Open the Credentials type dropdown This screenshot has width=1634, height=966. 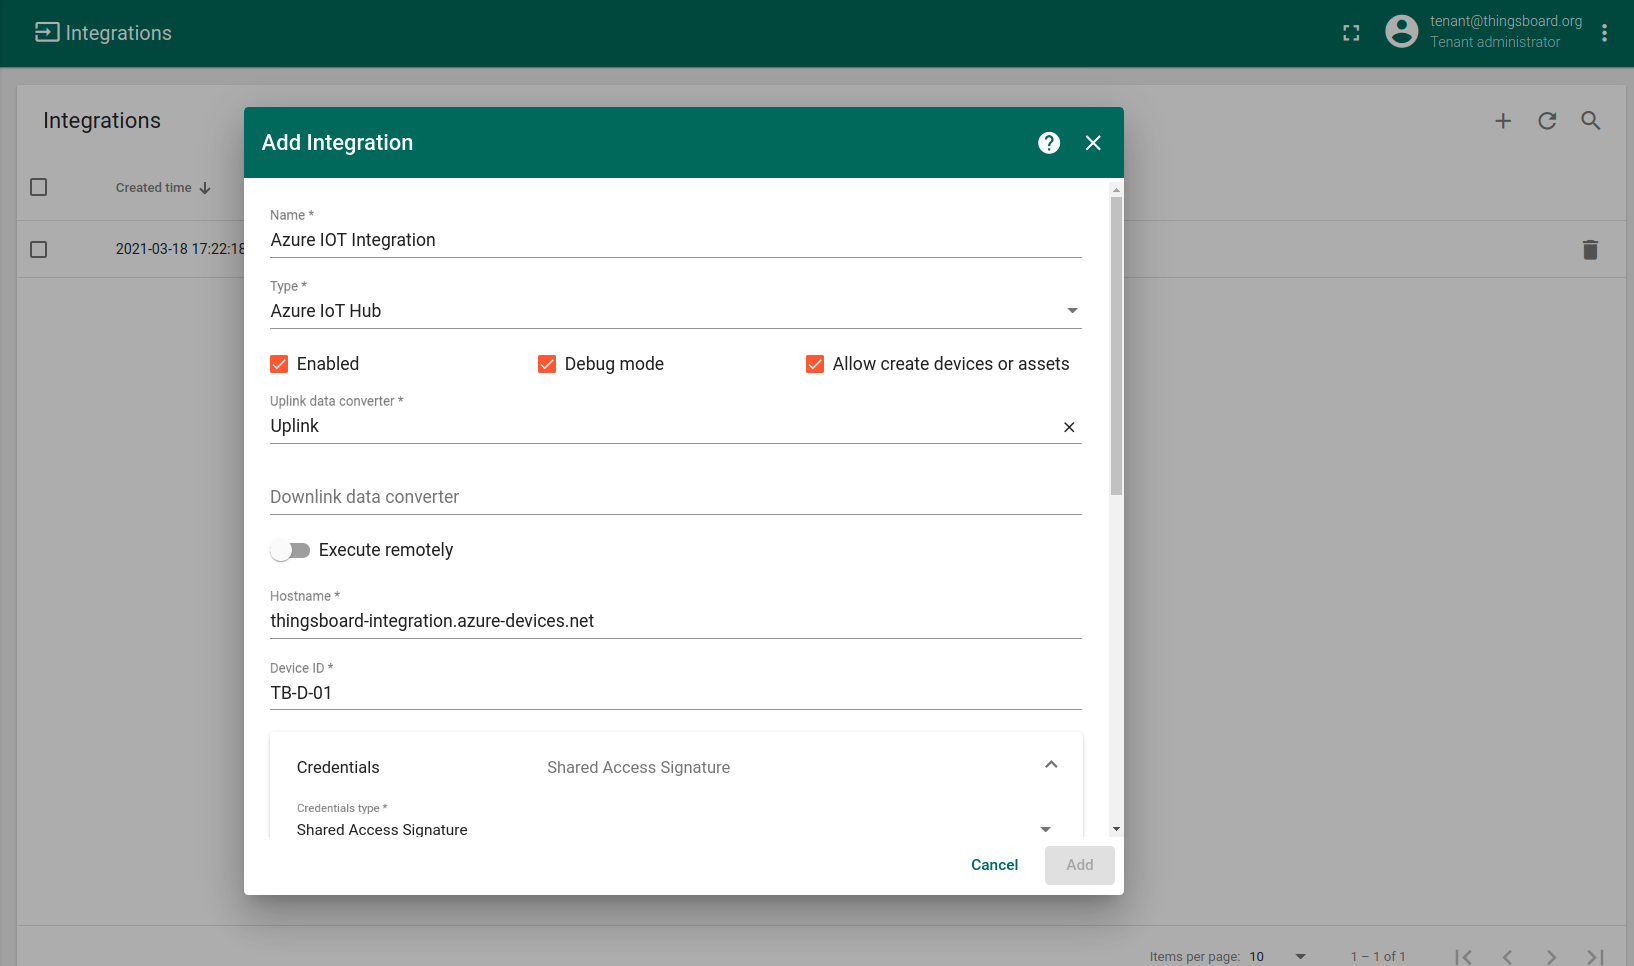tap(675, 830)
